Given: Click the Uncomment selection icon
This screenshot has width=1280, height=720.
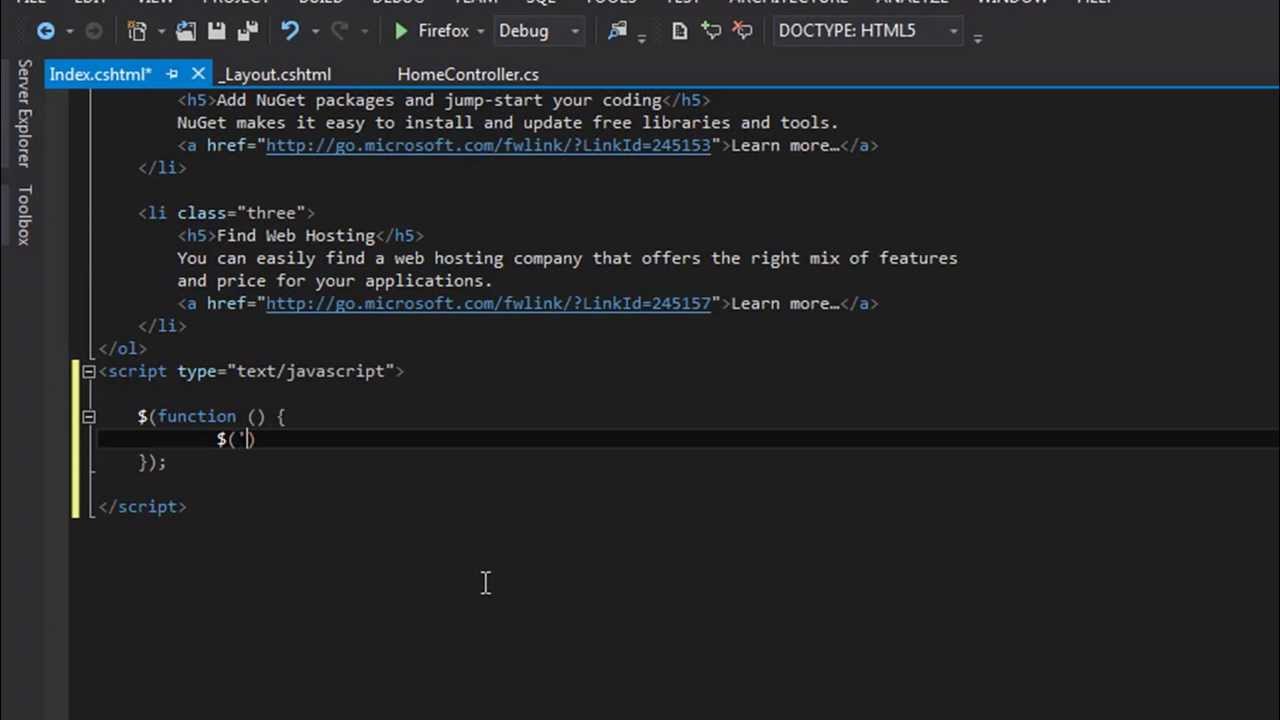Looking at the screenshot, I should 742,31.
